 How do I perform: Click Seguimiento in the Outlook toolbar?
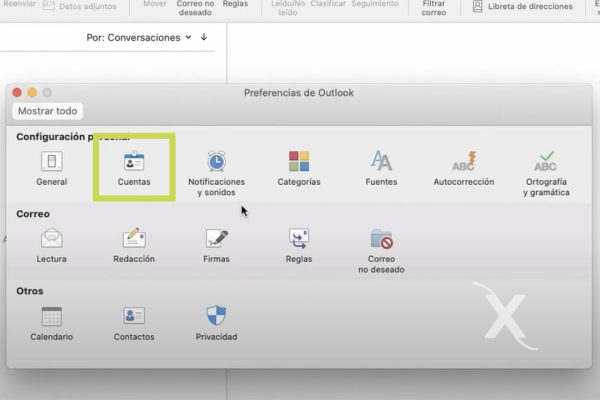[x=375, y=4]
